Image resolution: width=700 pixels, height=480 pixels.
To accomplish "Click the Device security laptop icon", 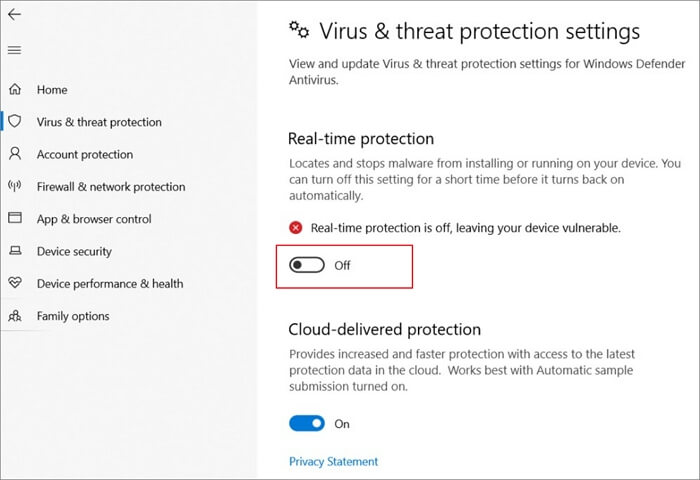I will (x=15, y=252).
